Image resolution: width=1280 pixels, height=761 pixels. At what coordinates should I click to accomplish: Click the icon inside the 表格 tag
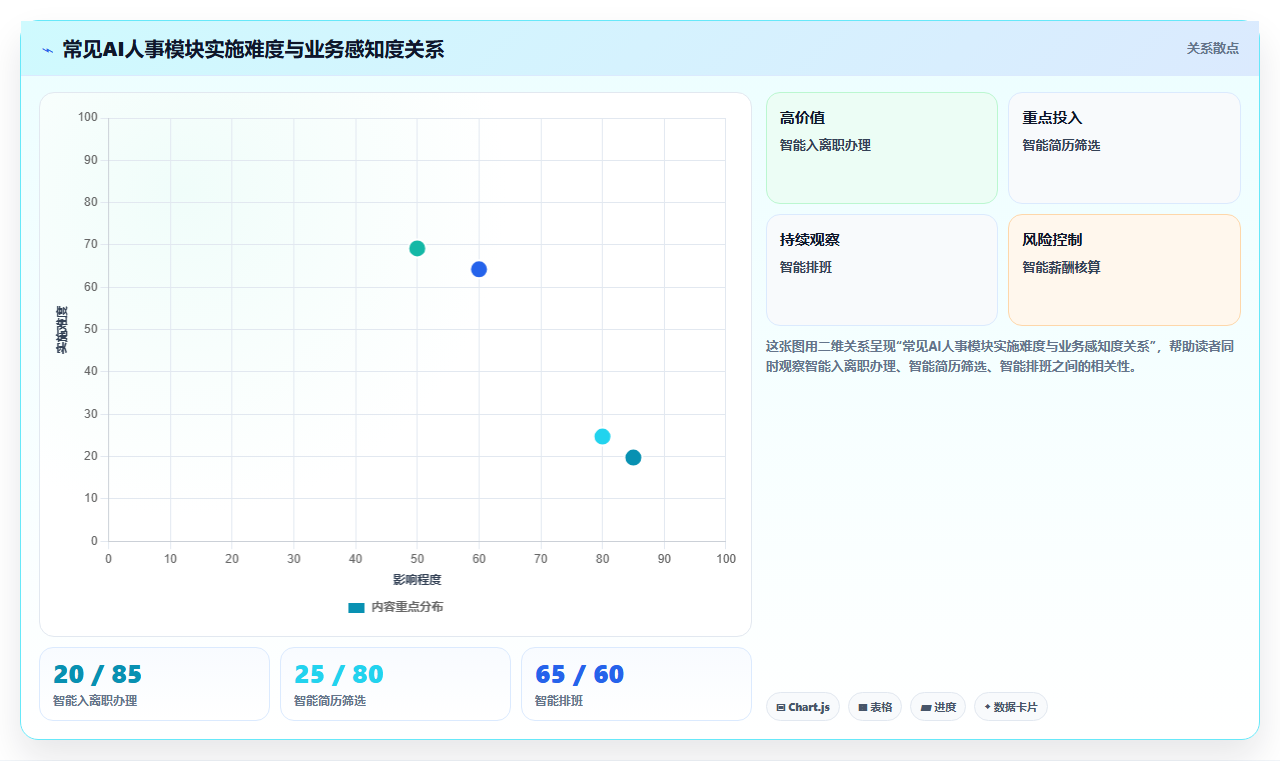[x=863, y=707]
